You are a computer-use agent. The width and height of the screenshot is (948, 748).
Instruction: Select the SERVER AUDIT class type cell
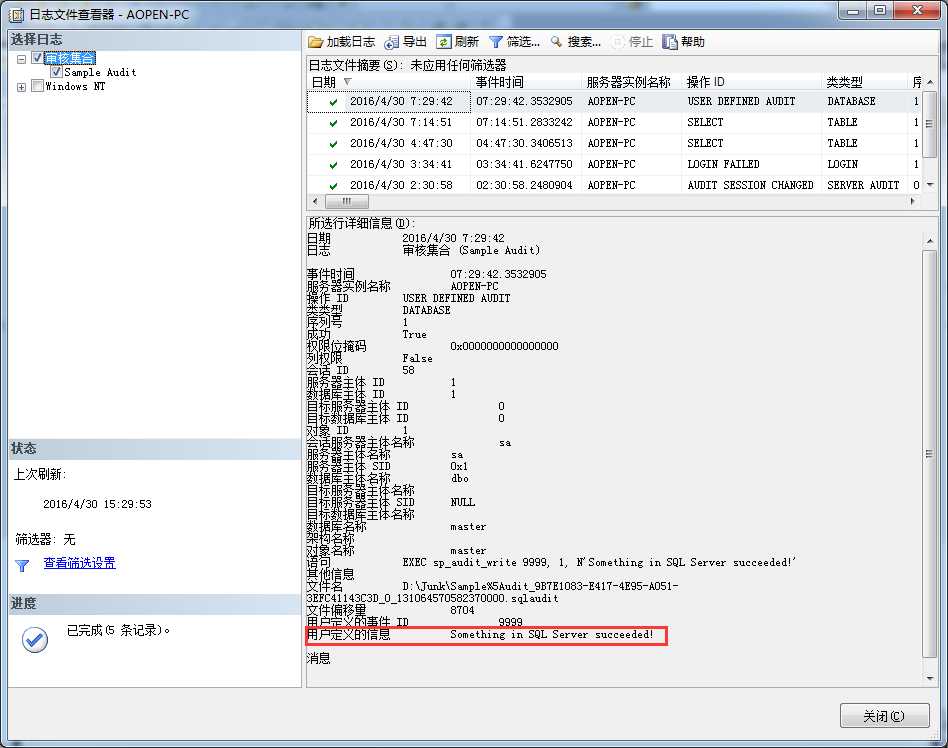(863, 185)
